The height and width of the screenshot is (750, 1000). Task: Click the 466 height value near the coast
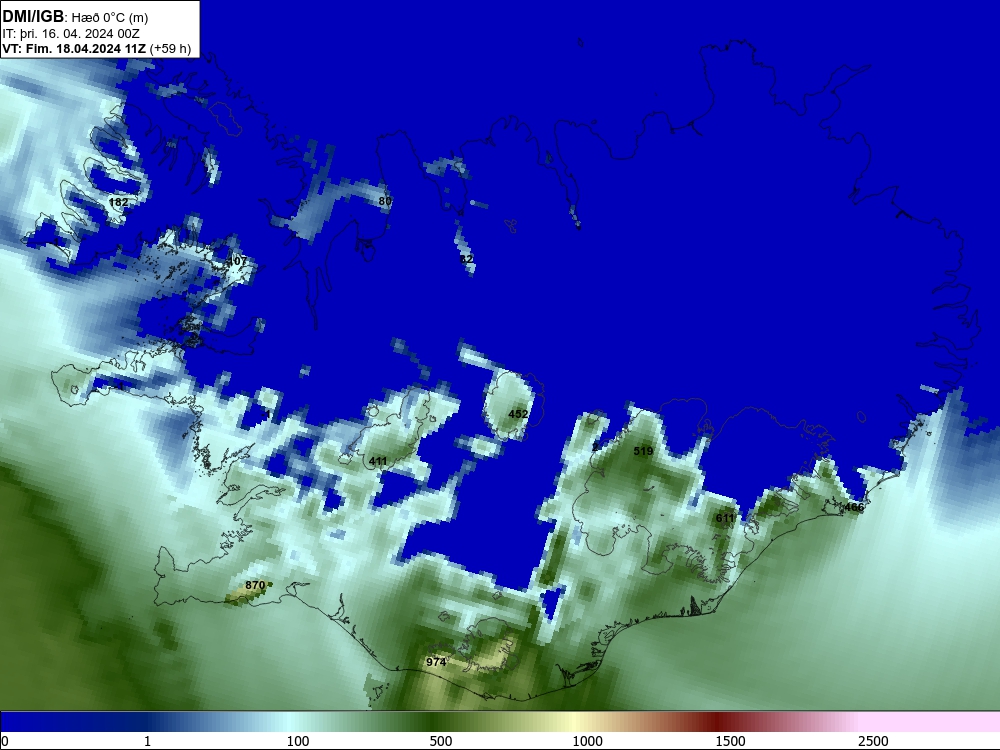click(x=854, y=507)
